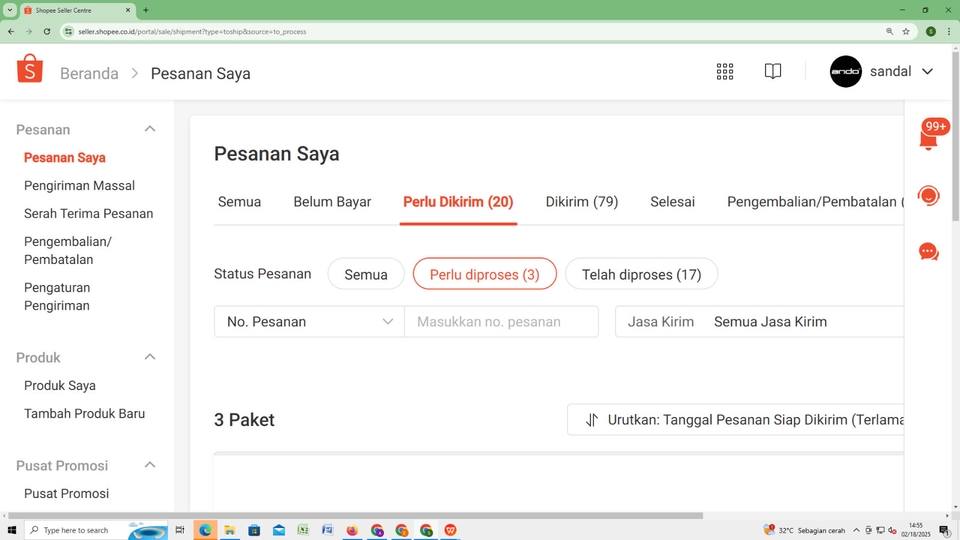The image size is (960, 540).
Task: Click the zoom magnifier icon in address bar
Action: click(890, 31)
